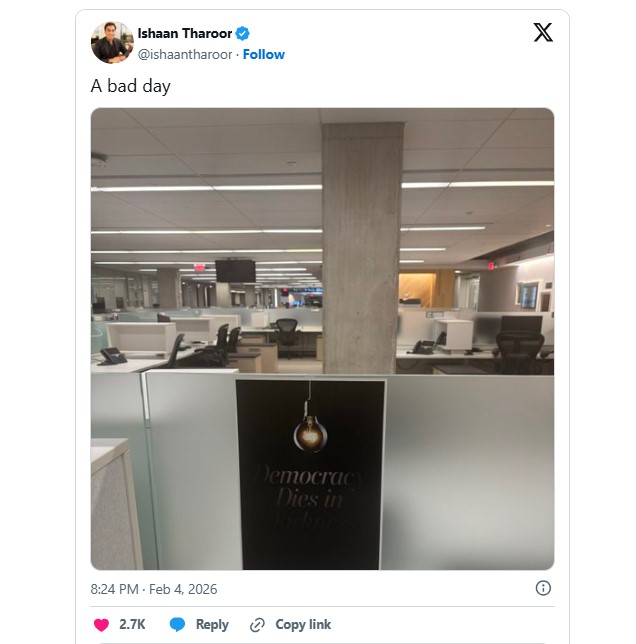Click the concrete pillar in the office photo
Viewport: 636px width, 644px height.
click(361, 248)
